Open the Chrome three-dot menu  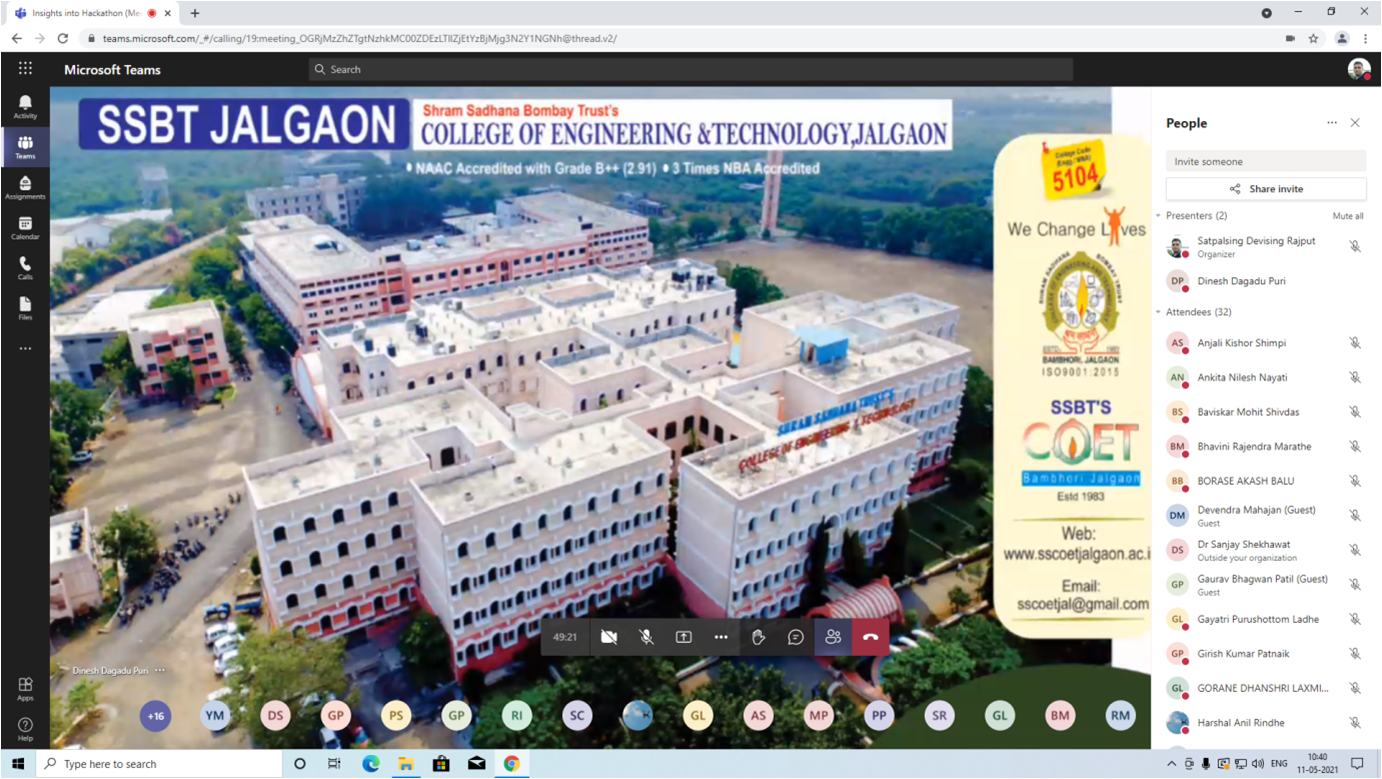click(1366, 38)
